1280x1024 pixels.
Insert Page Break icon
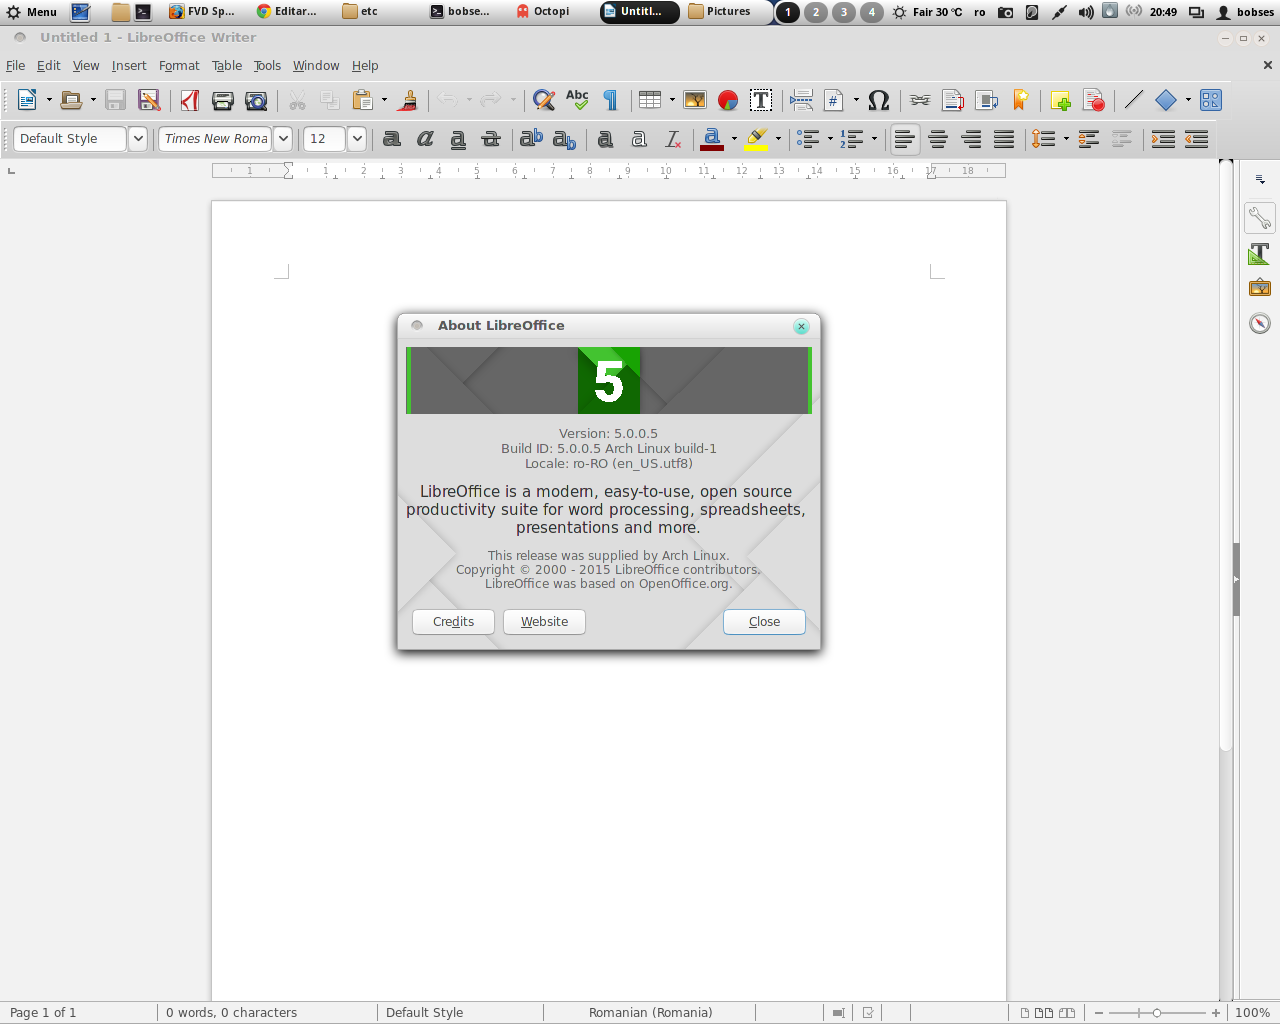tap(801, 100)
